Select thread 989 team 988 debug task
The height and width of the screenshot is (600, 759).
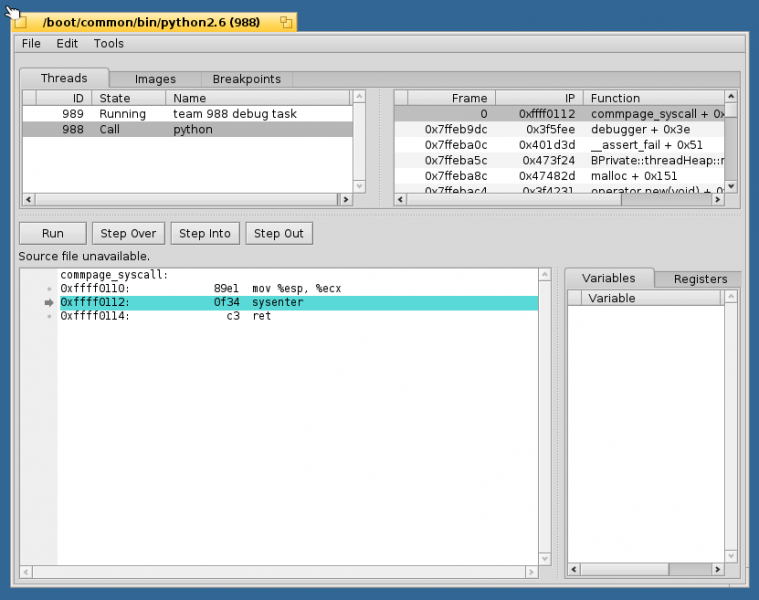click(187, 114)
